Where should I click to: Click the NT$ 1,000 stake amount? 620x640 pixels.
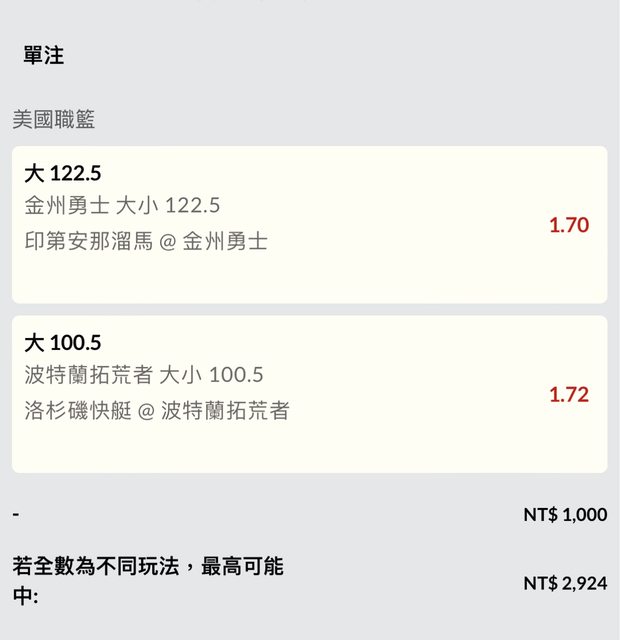[565, 515]
